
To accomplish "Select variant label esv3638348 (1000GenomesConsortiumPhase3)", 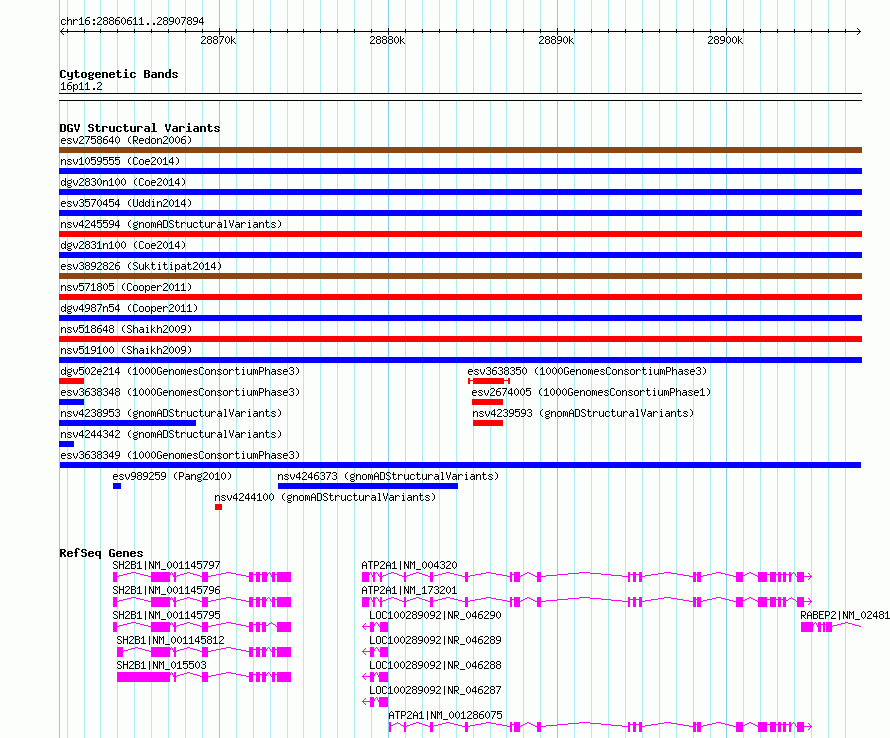I will coord(180,392).
